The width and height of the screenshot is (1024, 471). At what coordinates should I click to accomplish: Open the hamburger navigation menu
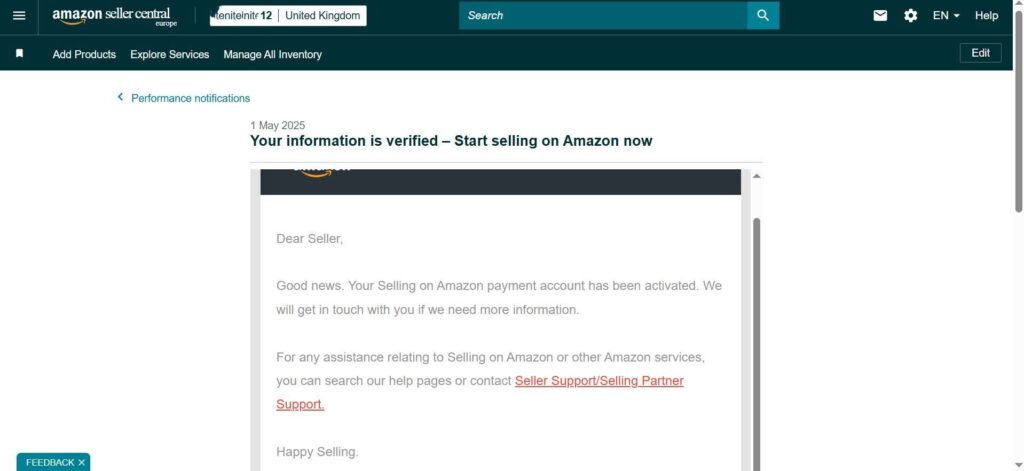pyautogui.click(x=19, y=16)
